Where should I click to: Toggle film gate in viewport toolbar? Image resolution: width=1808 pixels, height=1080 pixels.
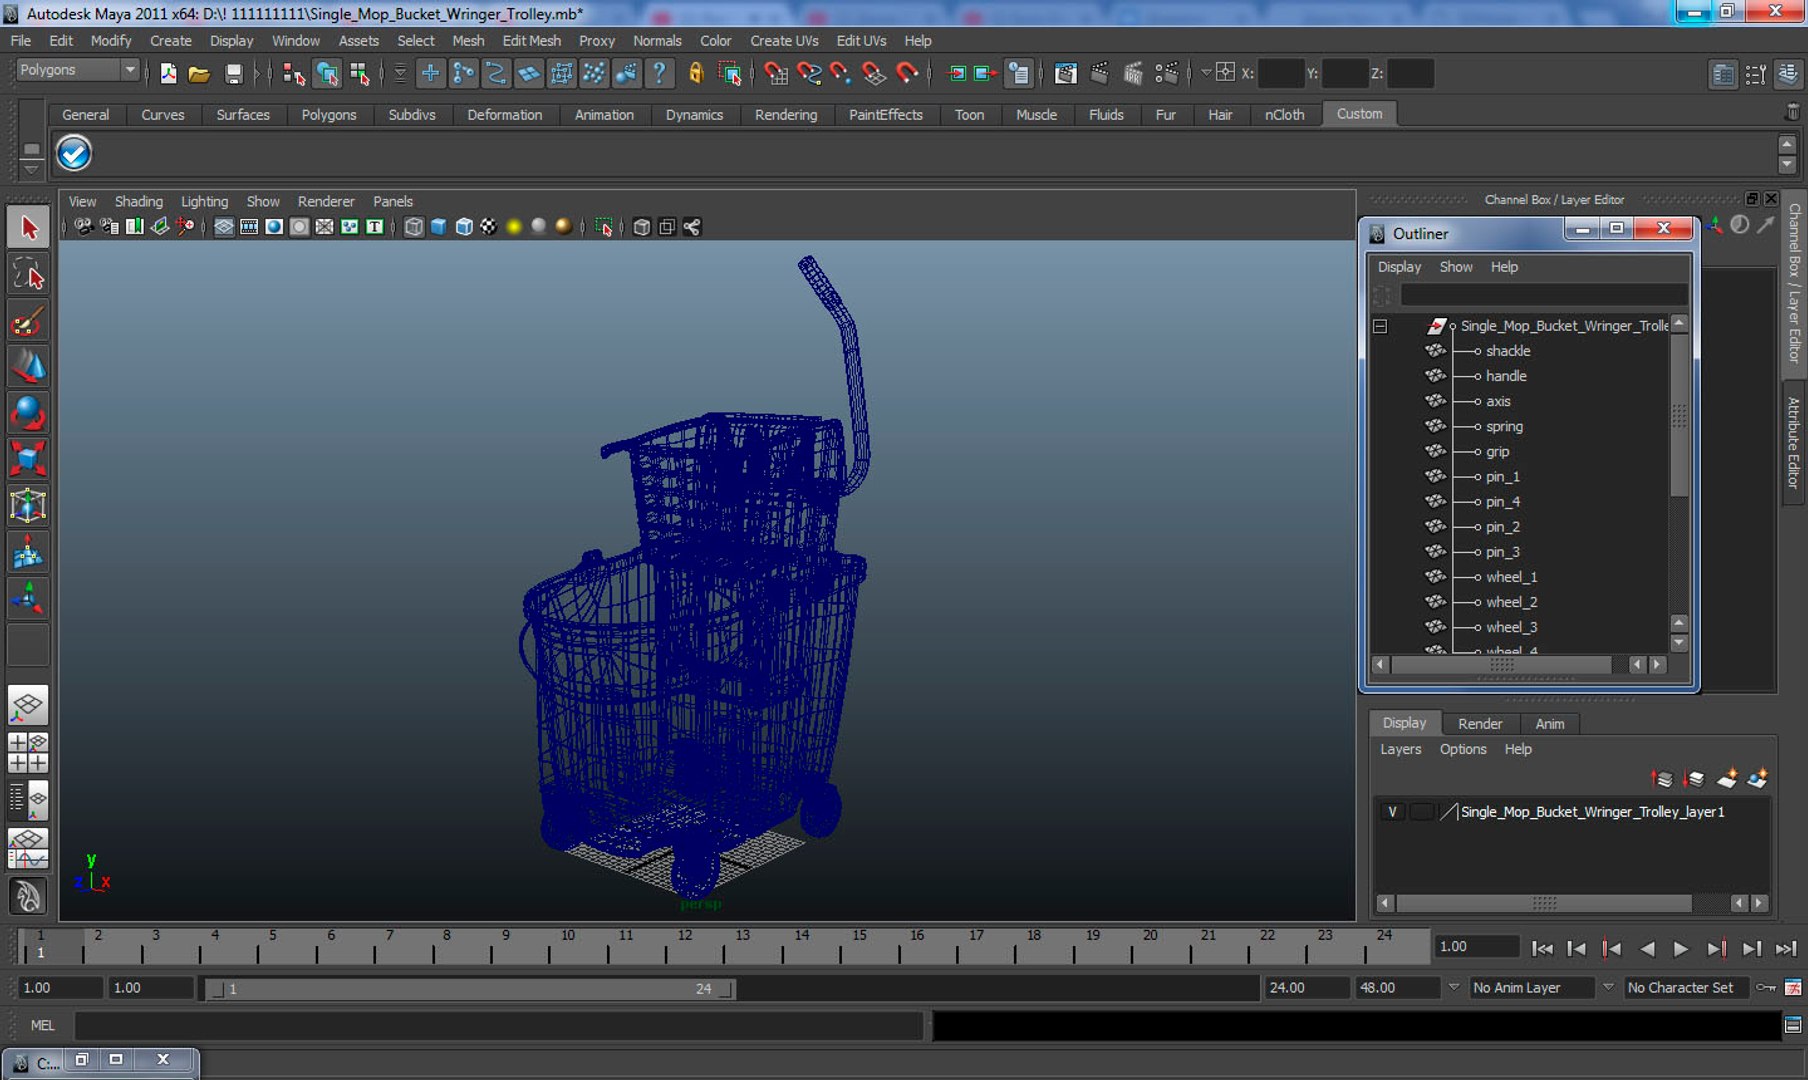tap(248, 227)
